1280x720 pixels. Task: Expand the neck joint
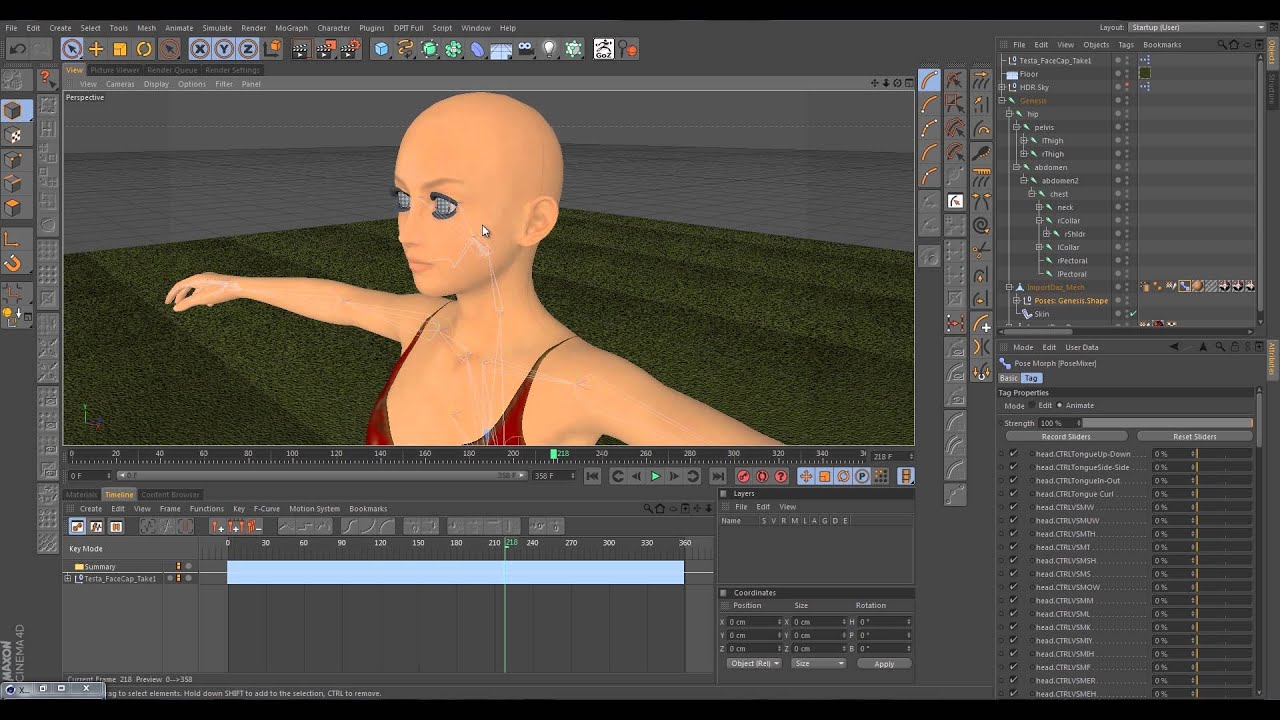(1040, 207)
